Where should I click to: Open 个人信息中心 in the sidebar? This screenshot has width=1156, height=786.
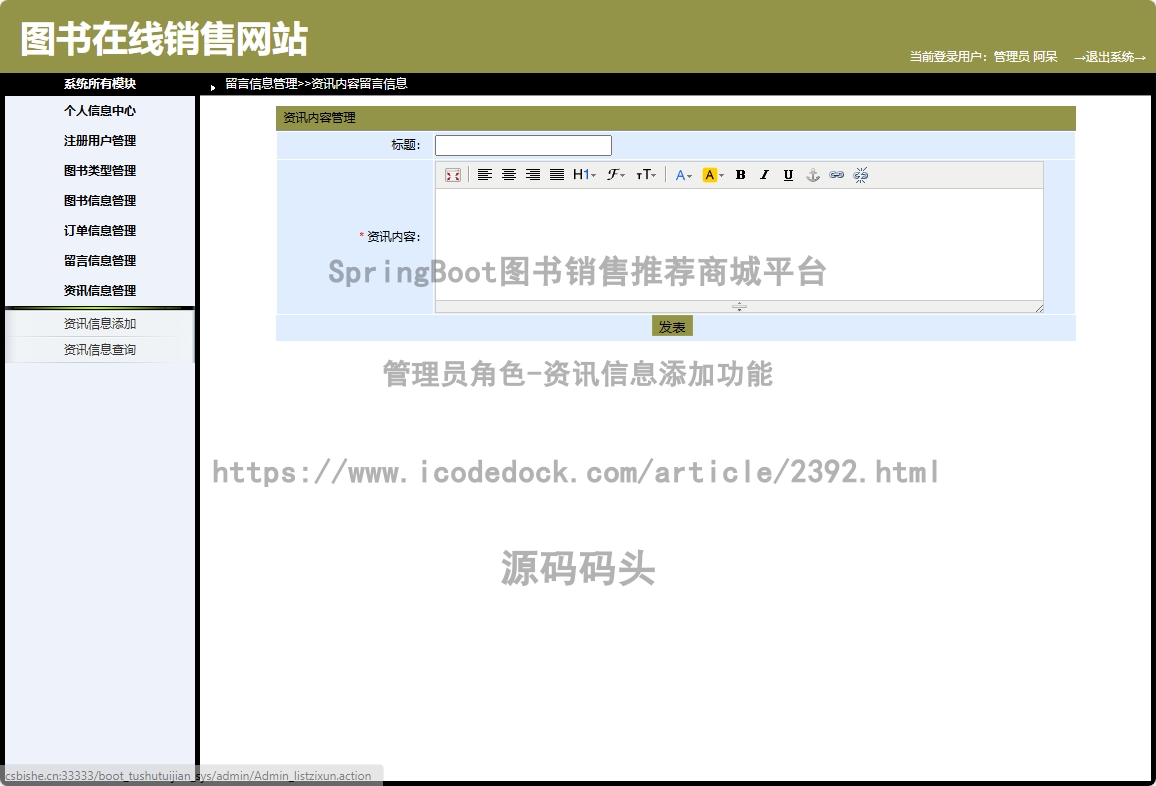(100, 111)
